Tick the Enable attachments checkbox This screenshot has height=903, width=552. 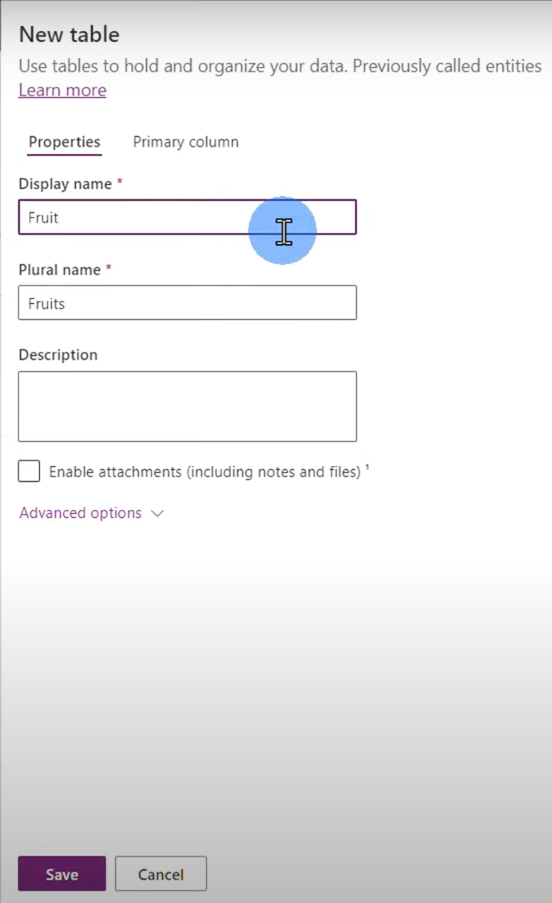coord(29,471)
